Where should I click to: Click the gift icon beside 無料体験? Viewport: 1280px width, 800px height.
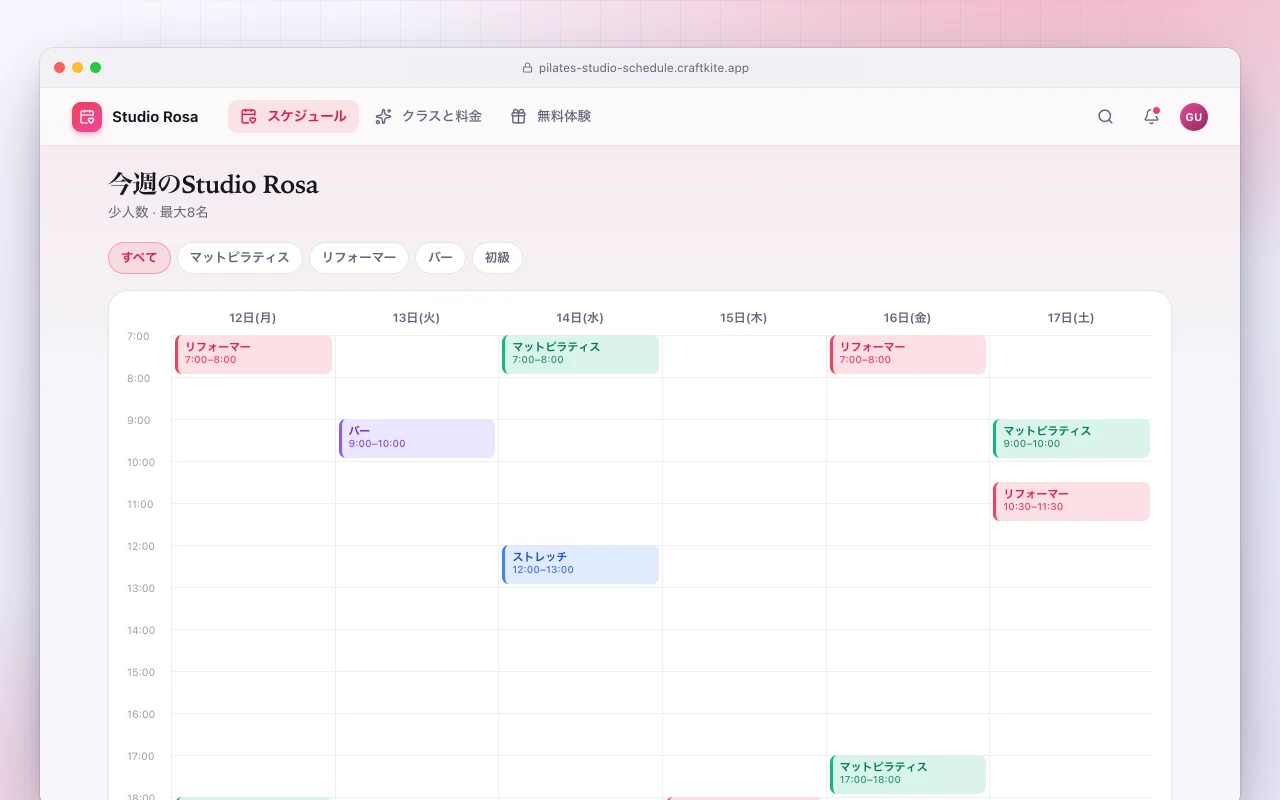pos(518,117)
